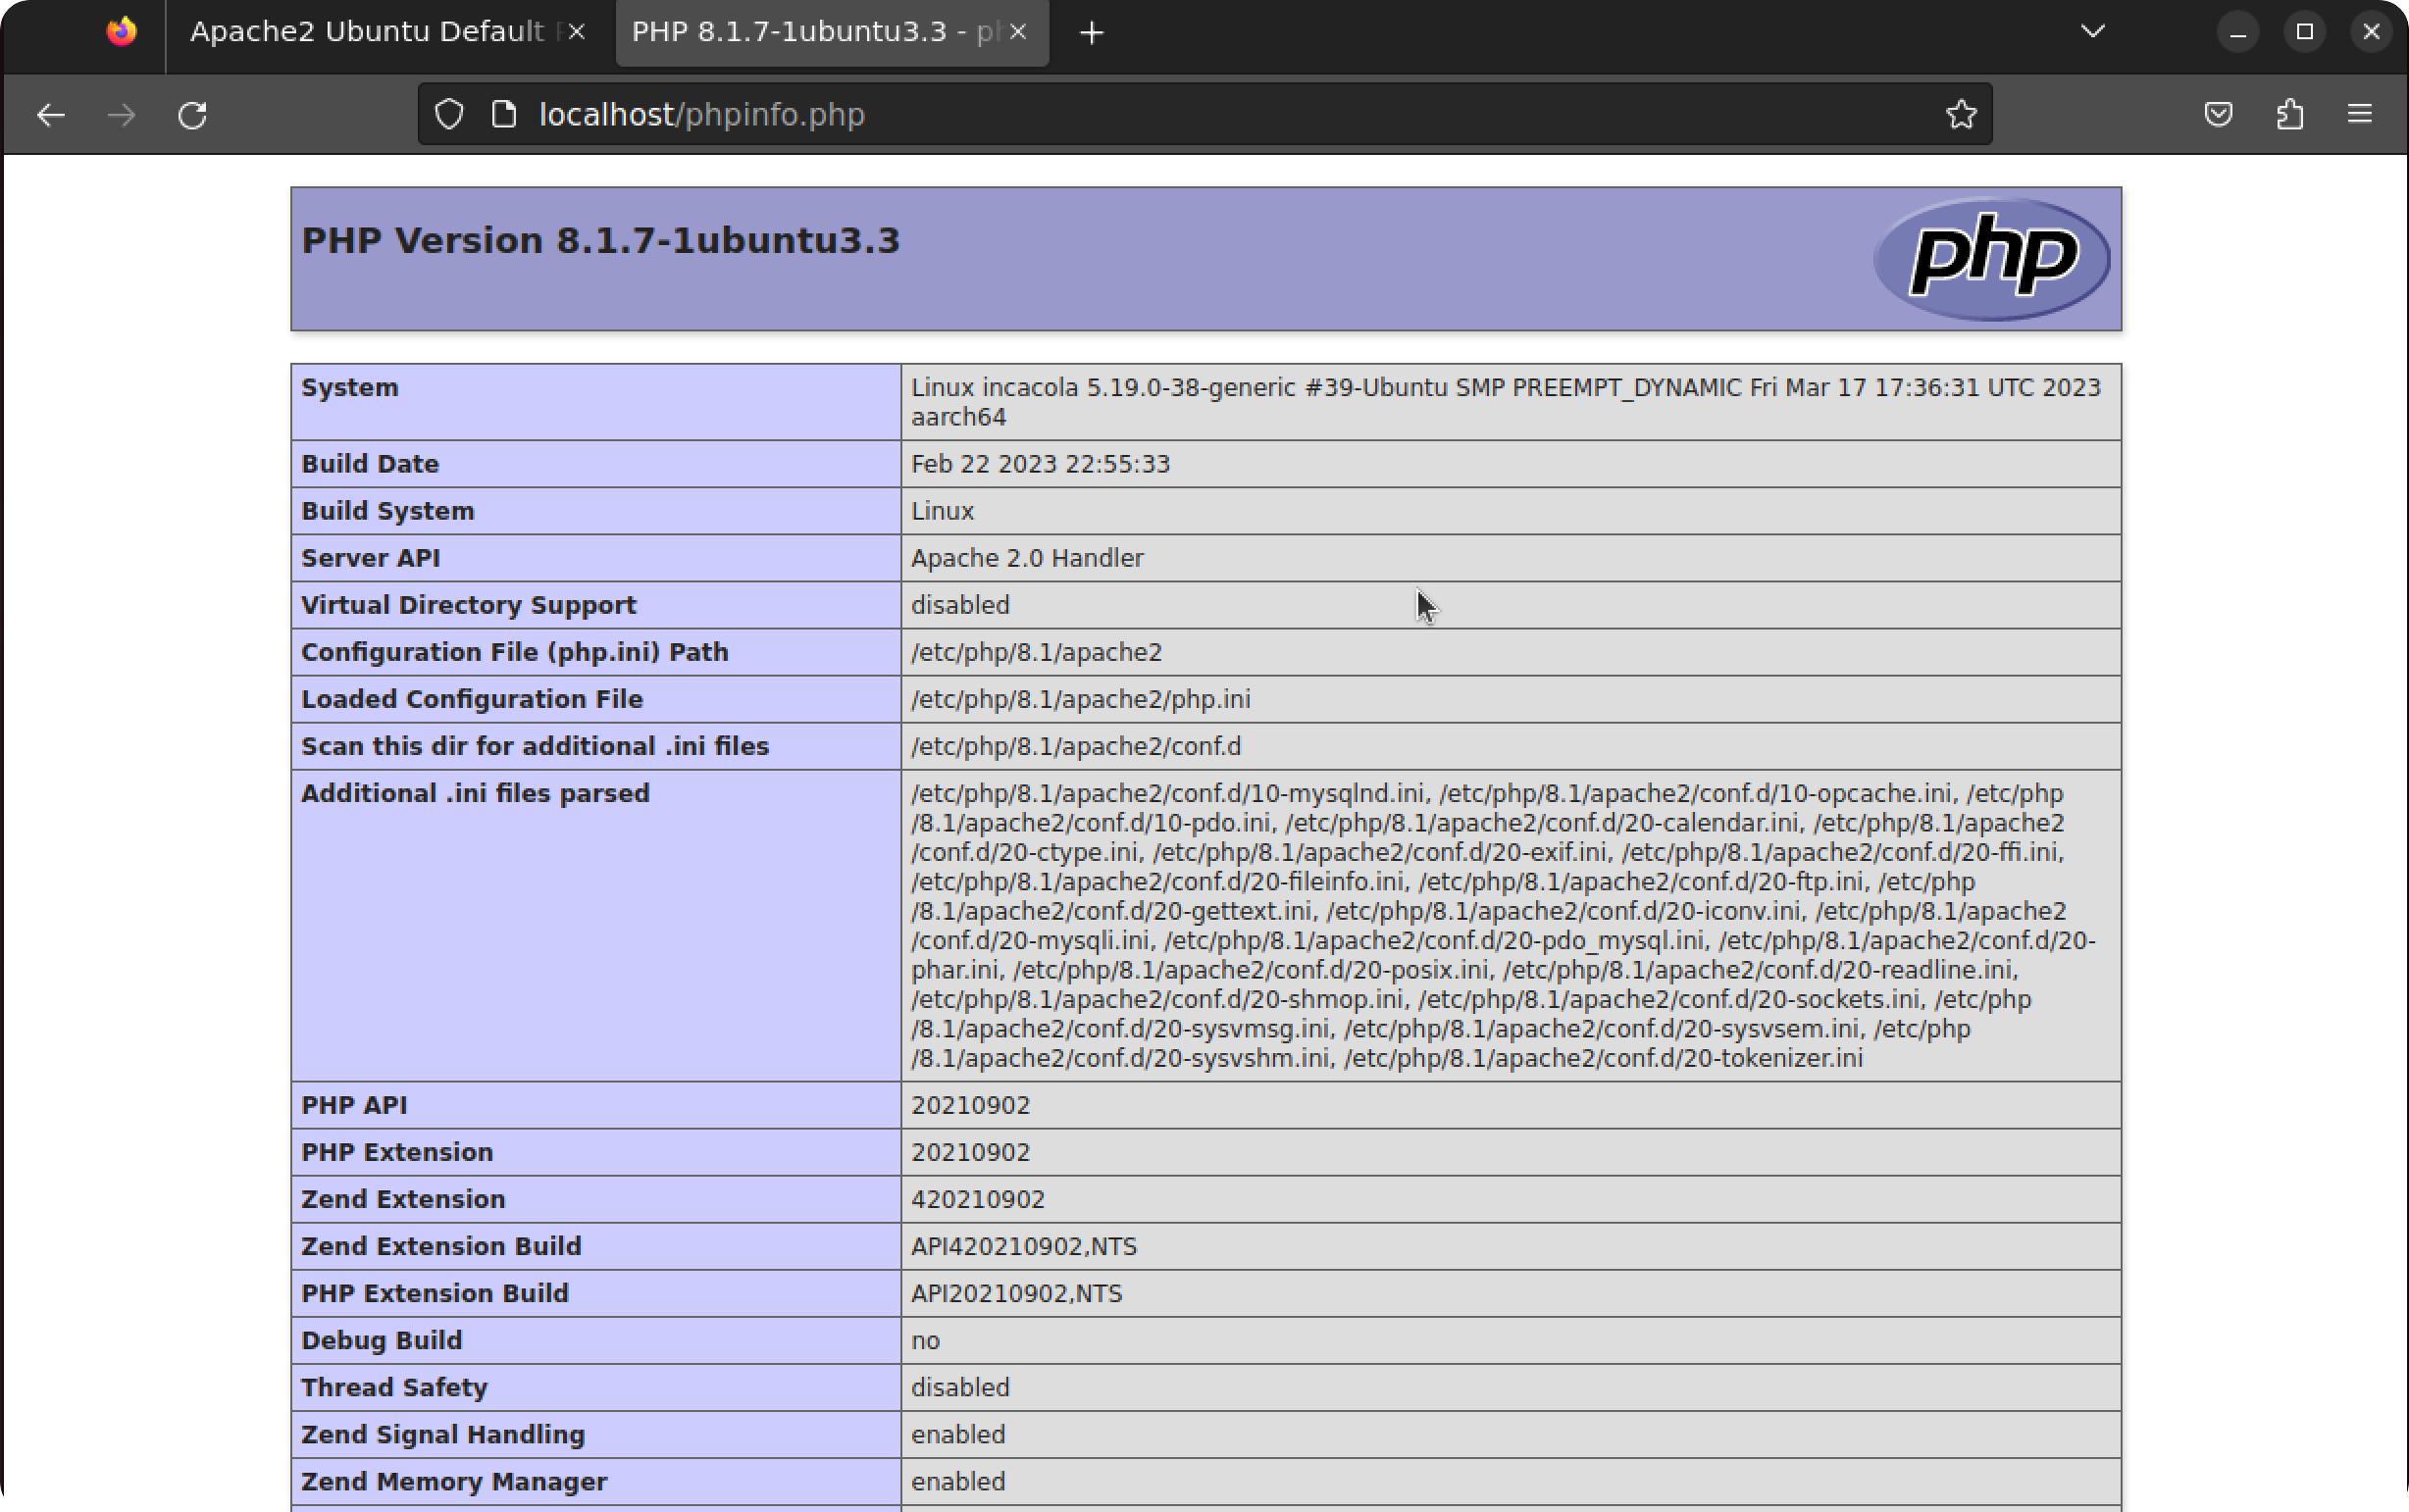Click the Zend Extension label

(403, 1199)
